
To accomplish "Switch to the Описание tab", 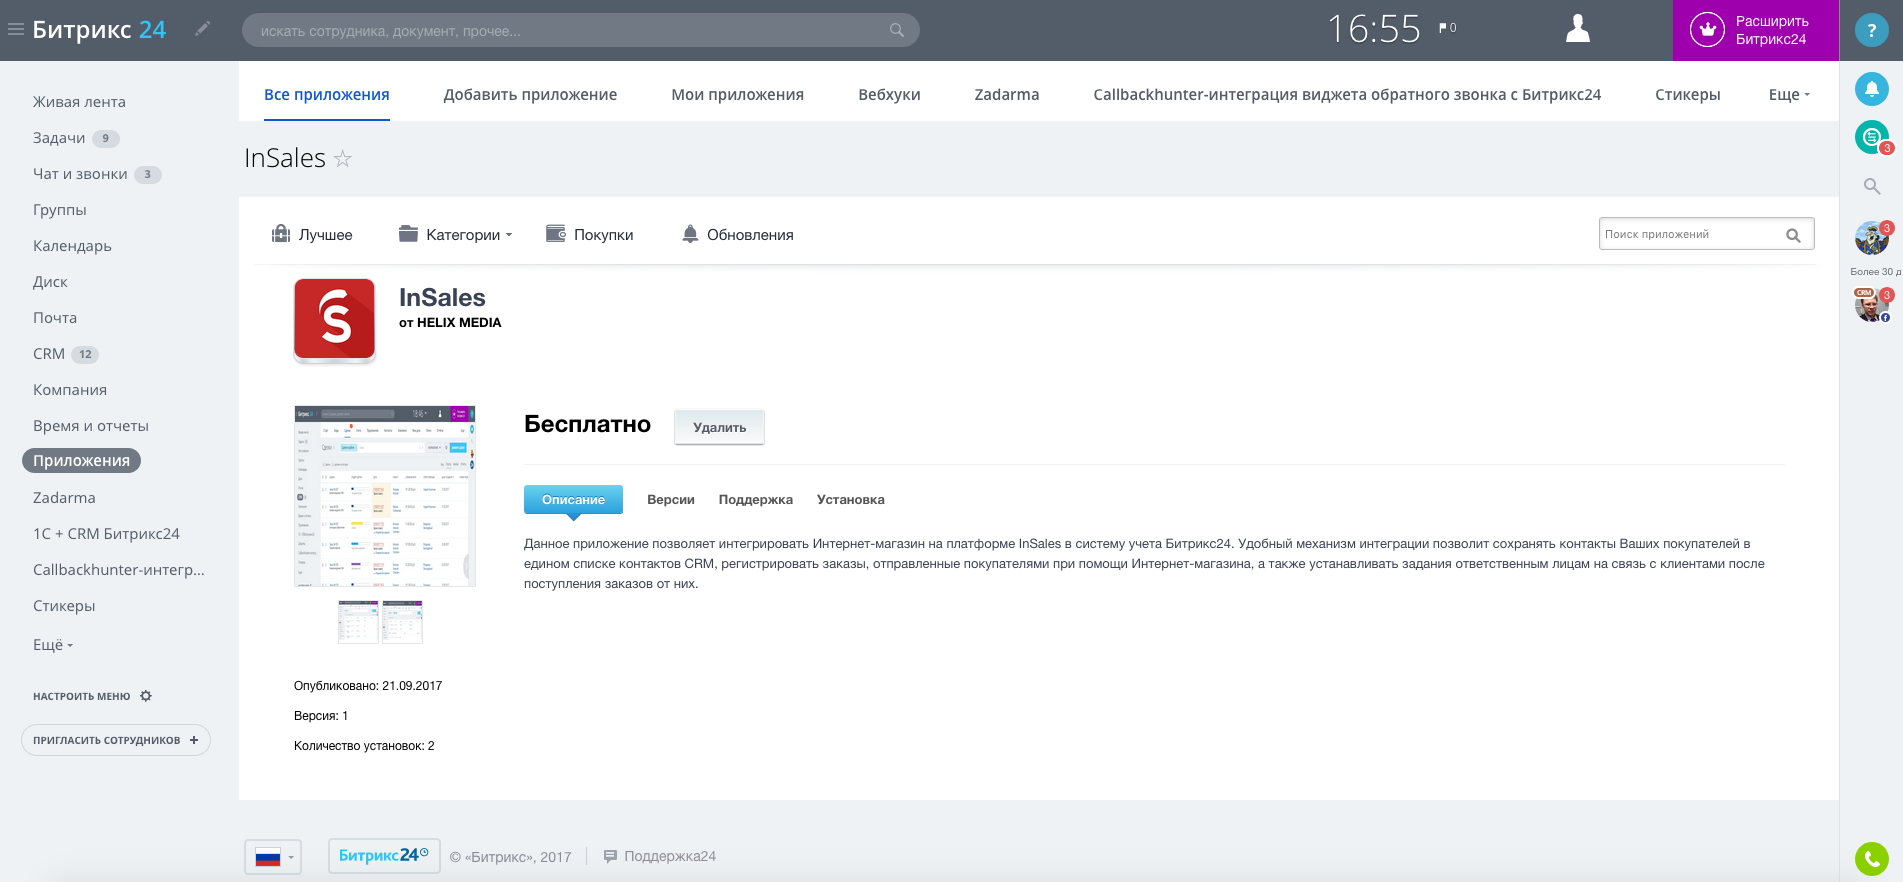I will pos(573,499).
